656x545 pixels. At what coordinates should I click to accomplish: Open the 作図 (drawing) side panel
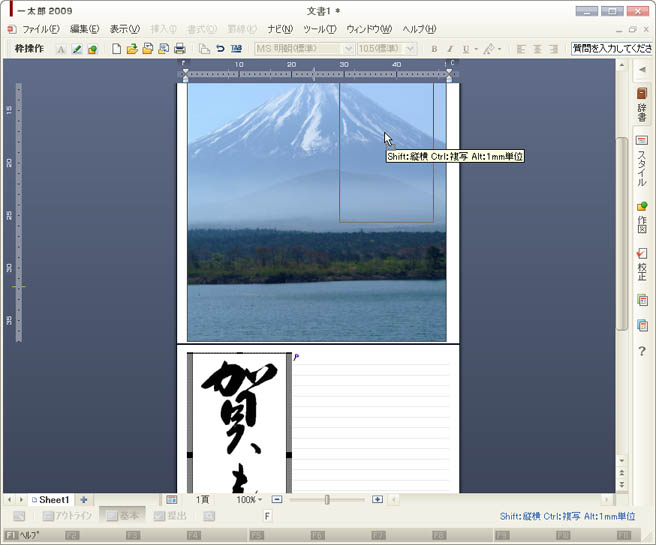(642, 218)
